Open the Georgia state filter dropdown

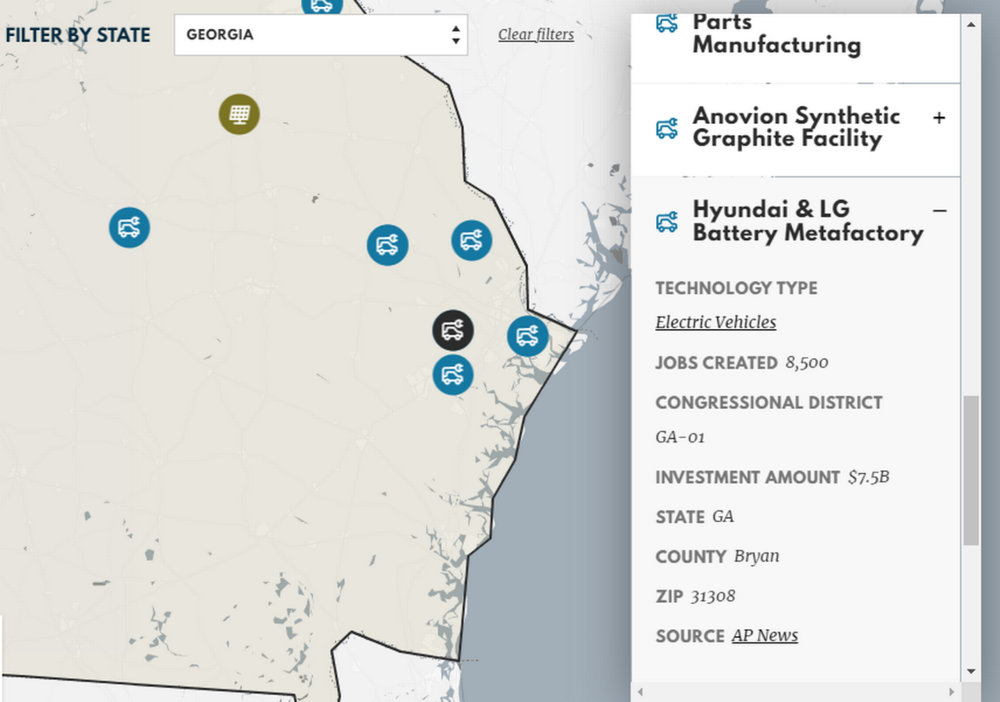[321, 34]
